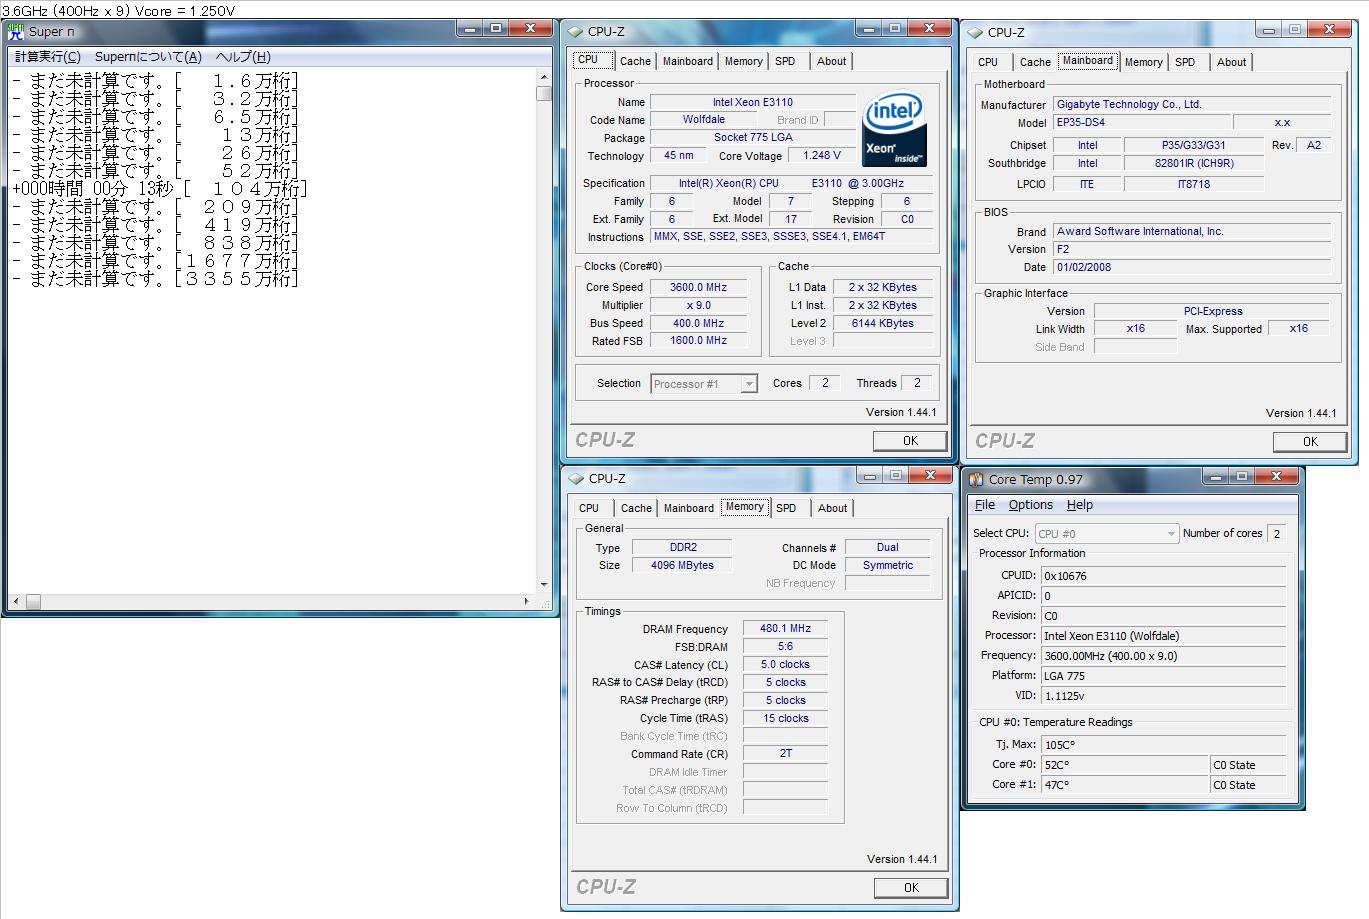Click the right arrow of Super π horizontal scrollbar
This screenshot has height=919, width=1369.
click(x=527, y=601)
